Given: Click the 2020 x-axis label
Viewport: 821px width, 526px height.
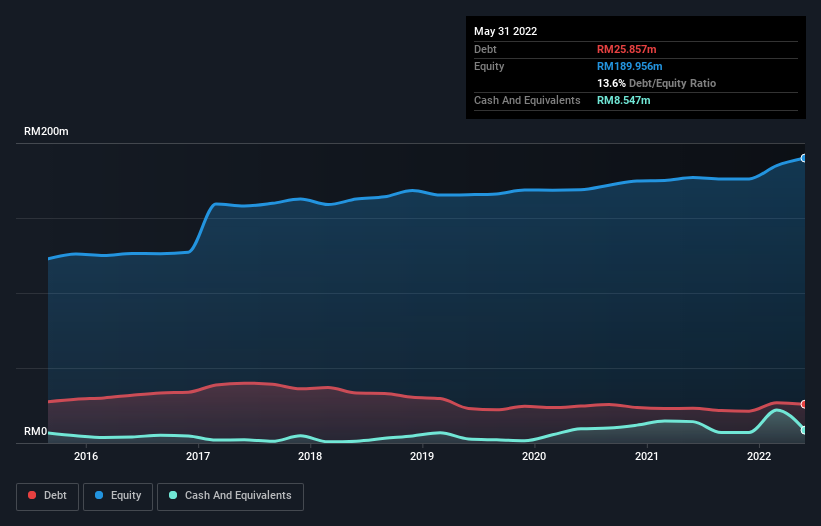Looking at the screenshot, I should (x=534, y=456).
